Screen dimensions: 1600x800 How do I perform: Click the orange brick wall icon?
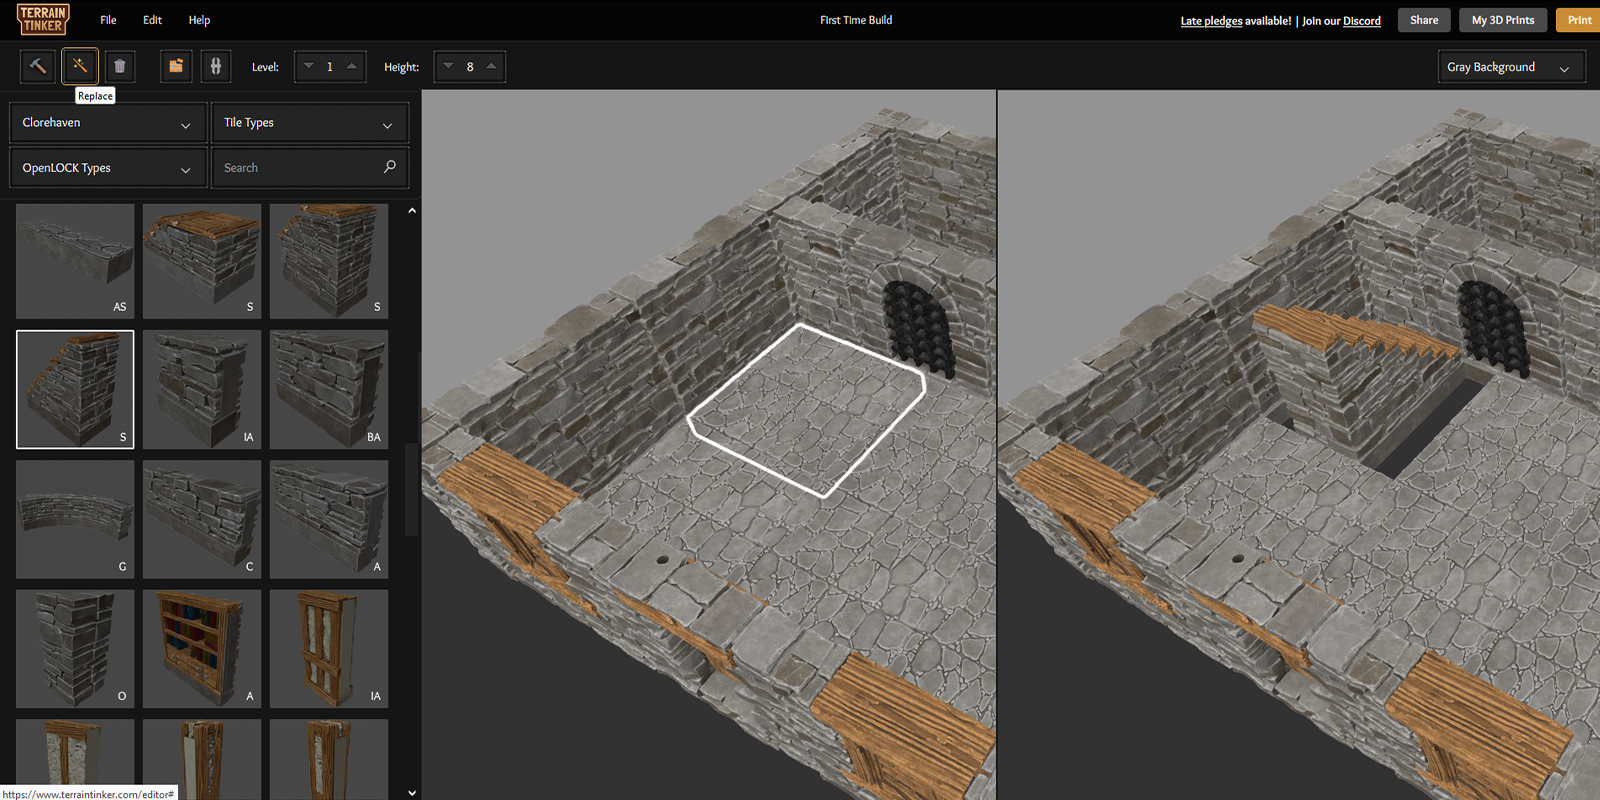(x=176, y=67)
